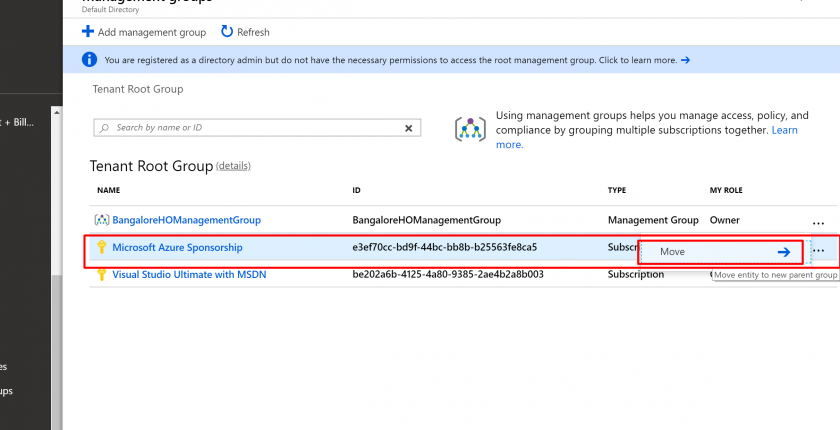Click the key icon beside Visual Studio Ultimate
This screenshot has height=430, width=840.
(x=100, y=274)
